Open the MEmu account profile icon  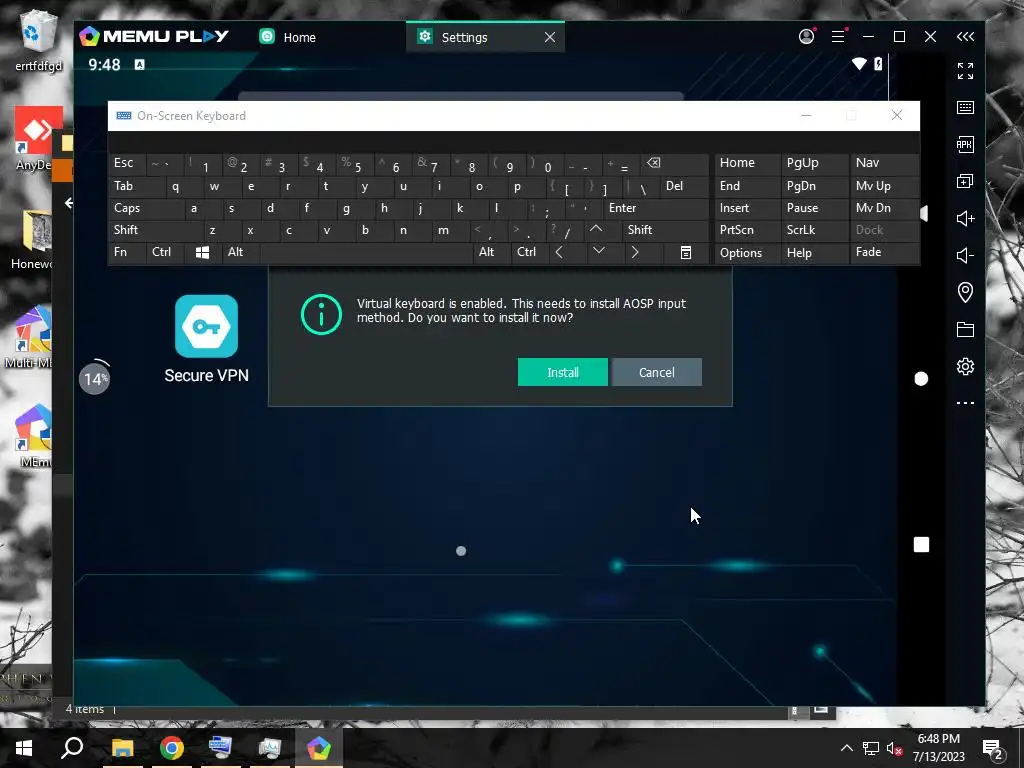[807, 37]
